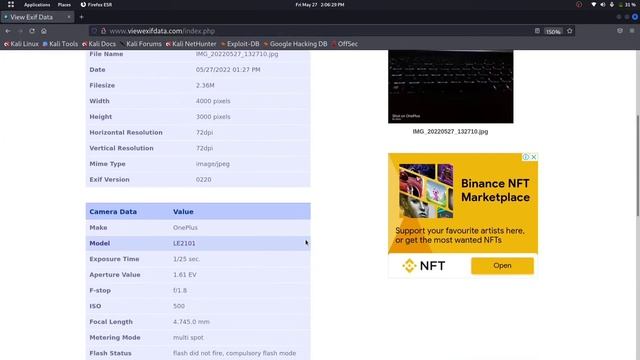
Task: Select the Flash Status value text
Action: [x=234, y=353]
